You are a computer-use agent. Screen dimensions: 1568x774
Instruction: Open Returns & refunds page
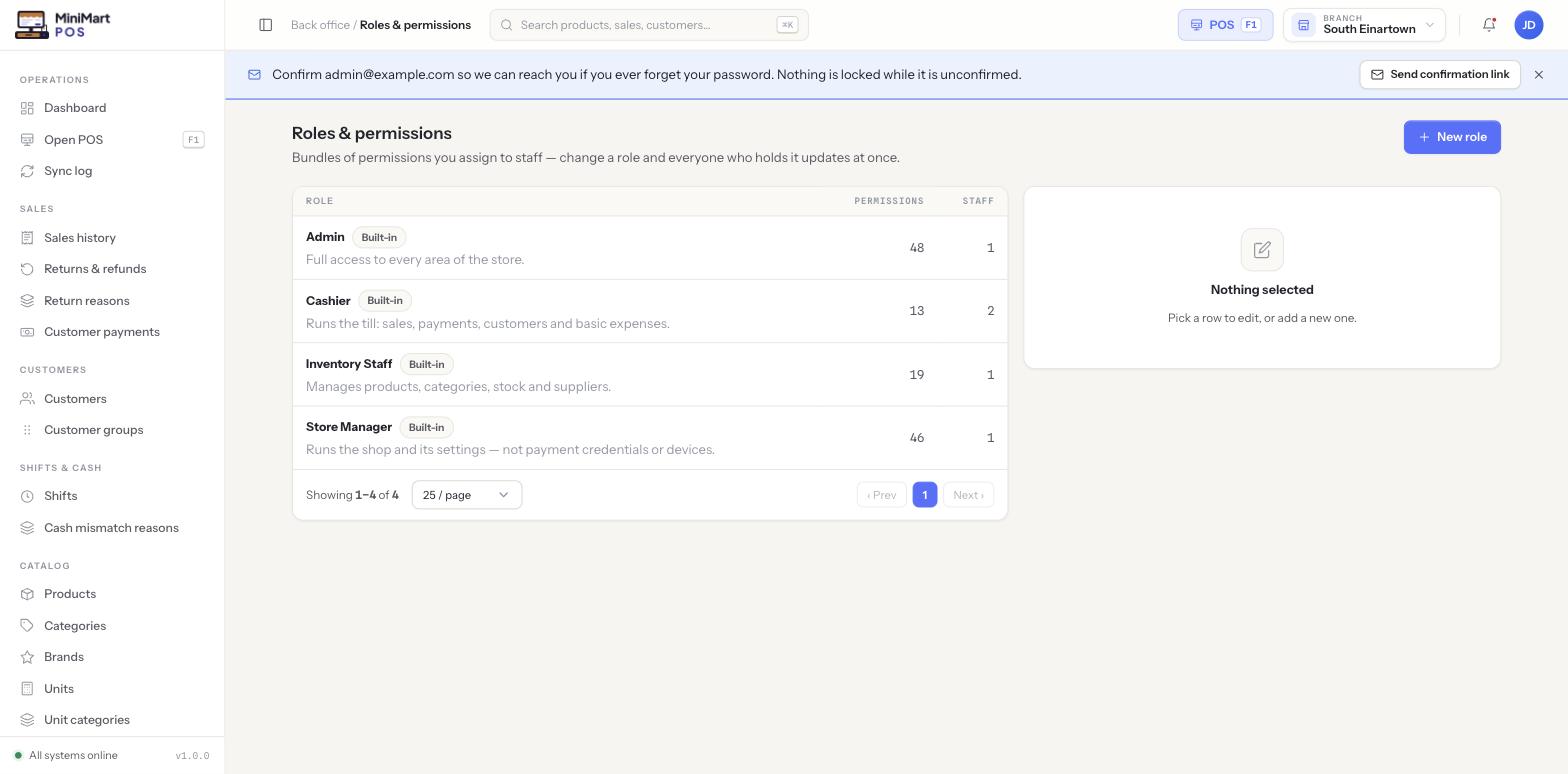(112, 269)
